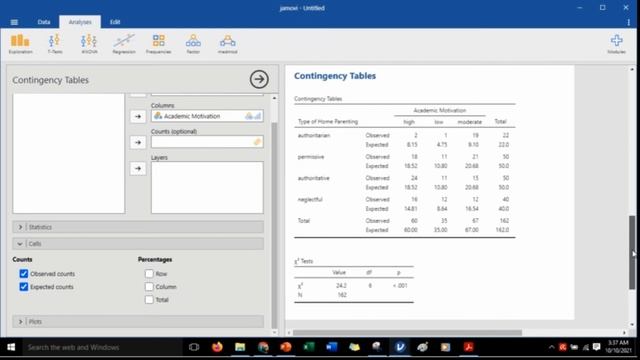The width and height of the screenshot is (640, 360).
Task: Open the Action Center notifications icon
Action: point(596,347)
